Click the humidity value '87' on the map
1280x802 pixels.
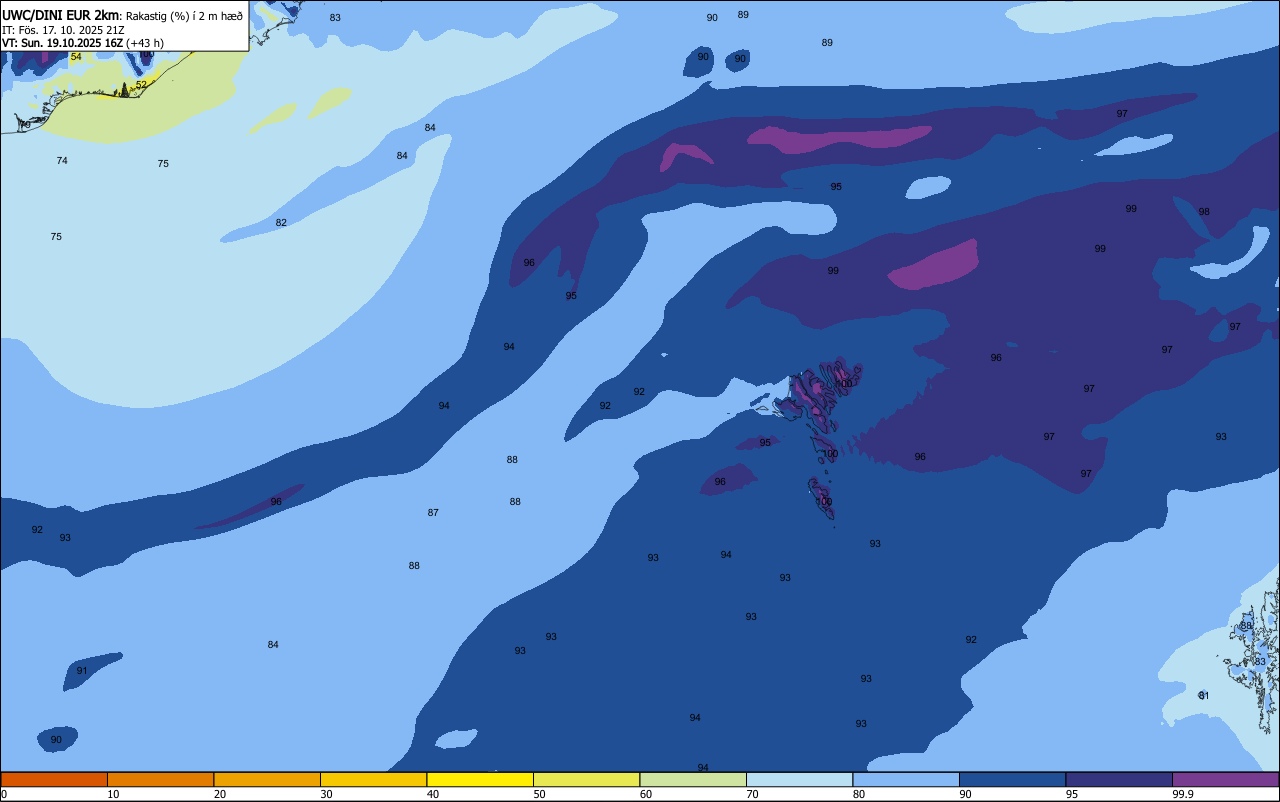(433, 512)
